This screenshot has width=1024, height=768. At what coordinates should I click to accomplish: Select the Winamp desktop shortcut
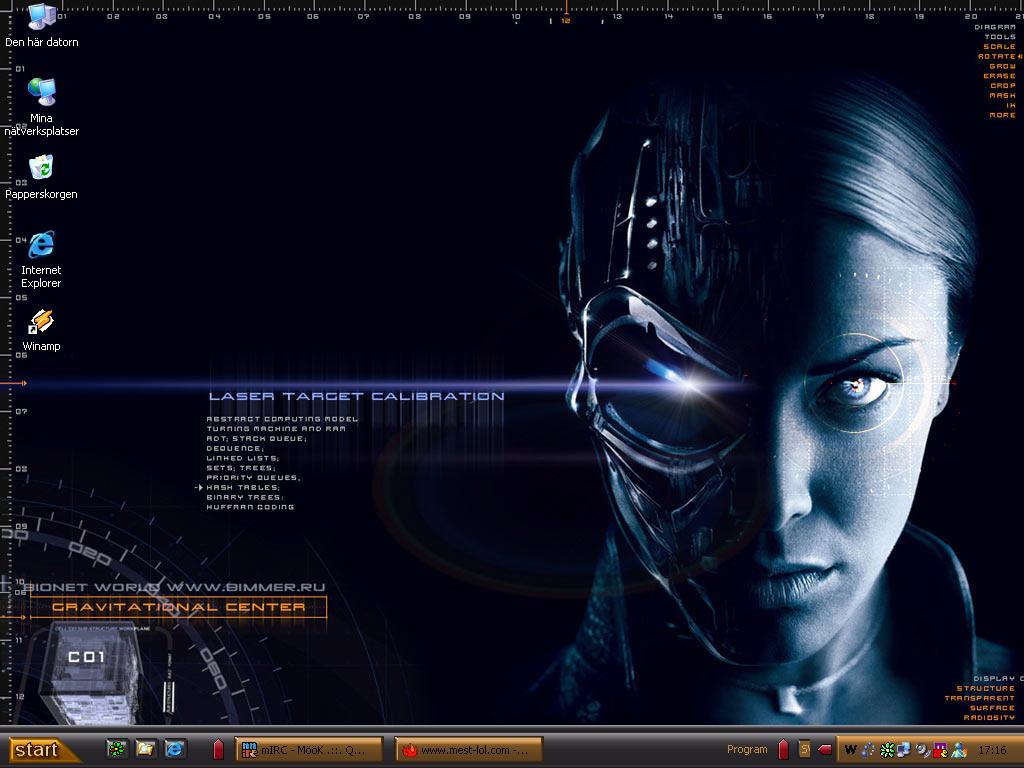pyautogui.click(x=41, y=330)
